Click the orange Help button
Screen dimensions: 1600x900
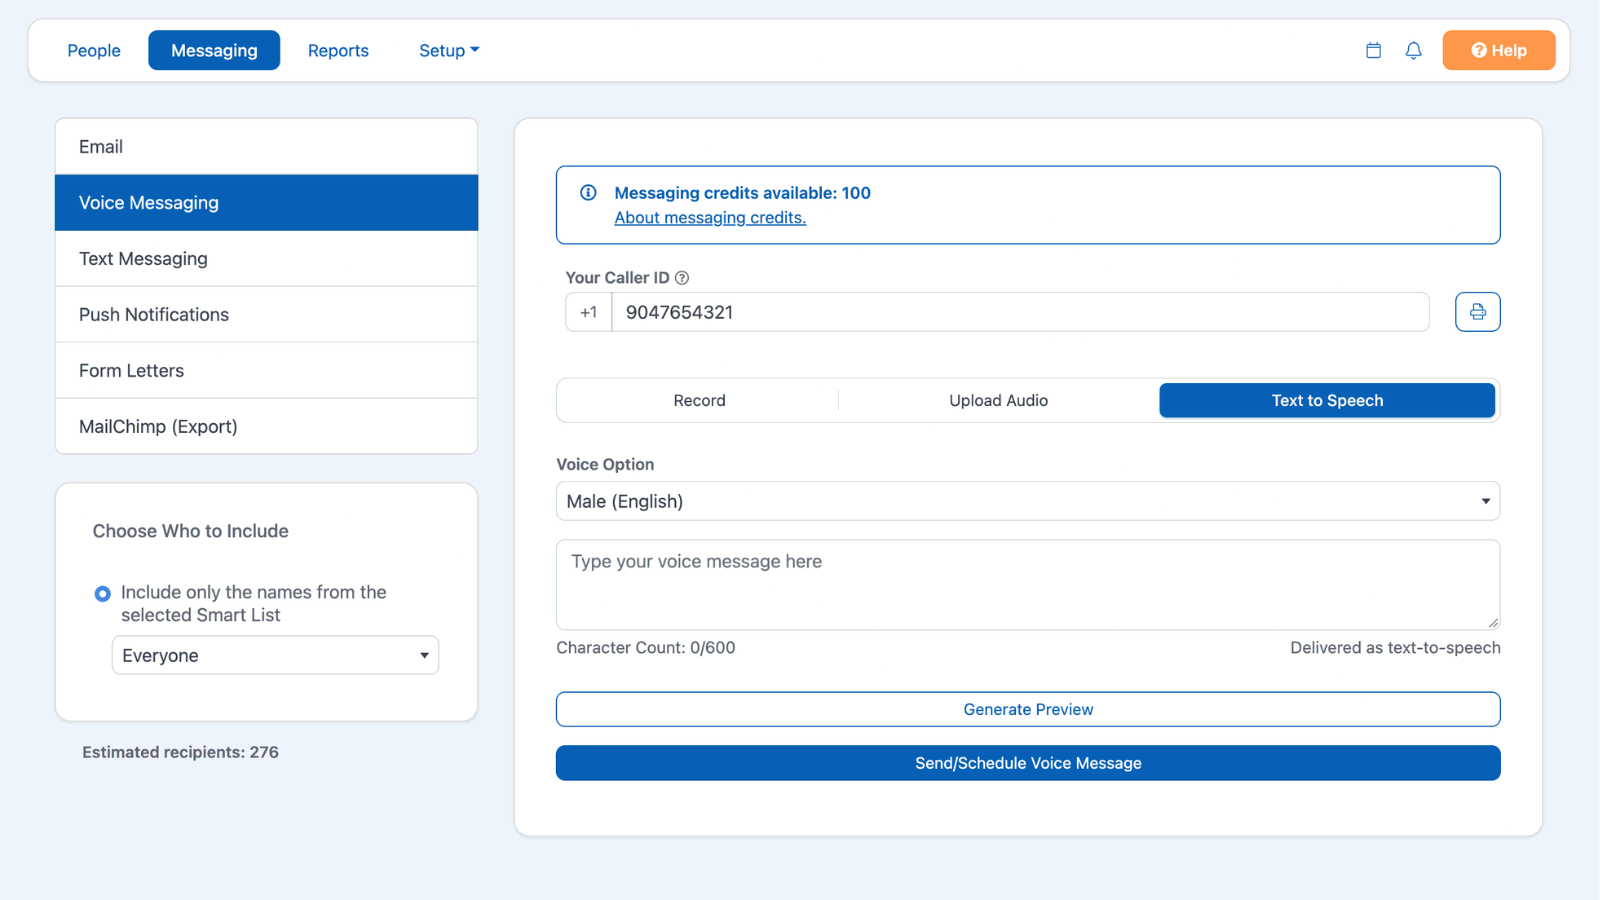1498,50
